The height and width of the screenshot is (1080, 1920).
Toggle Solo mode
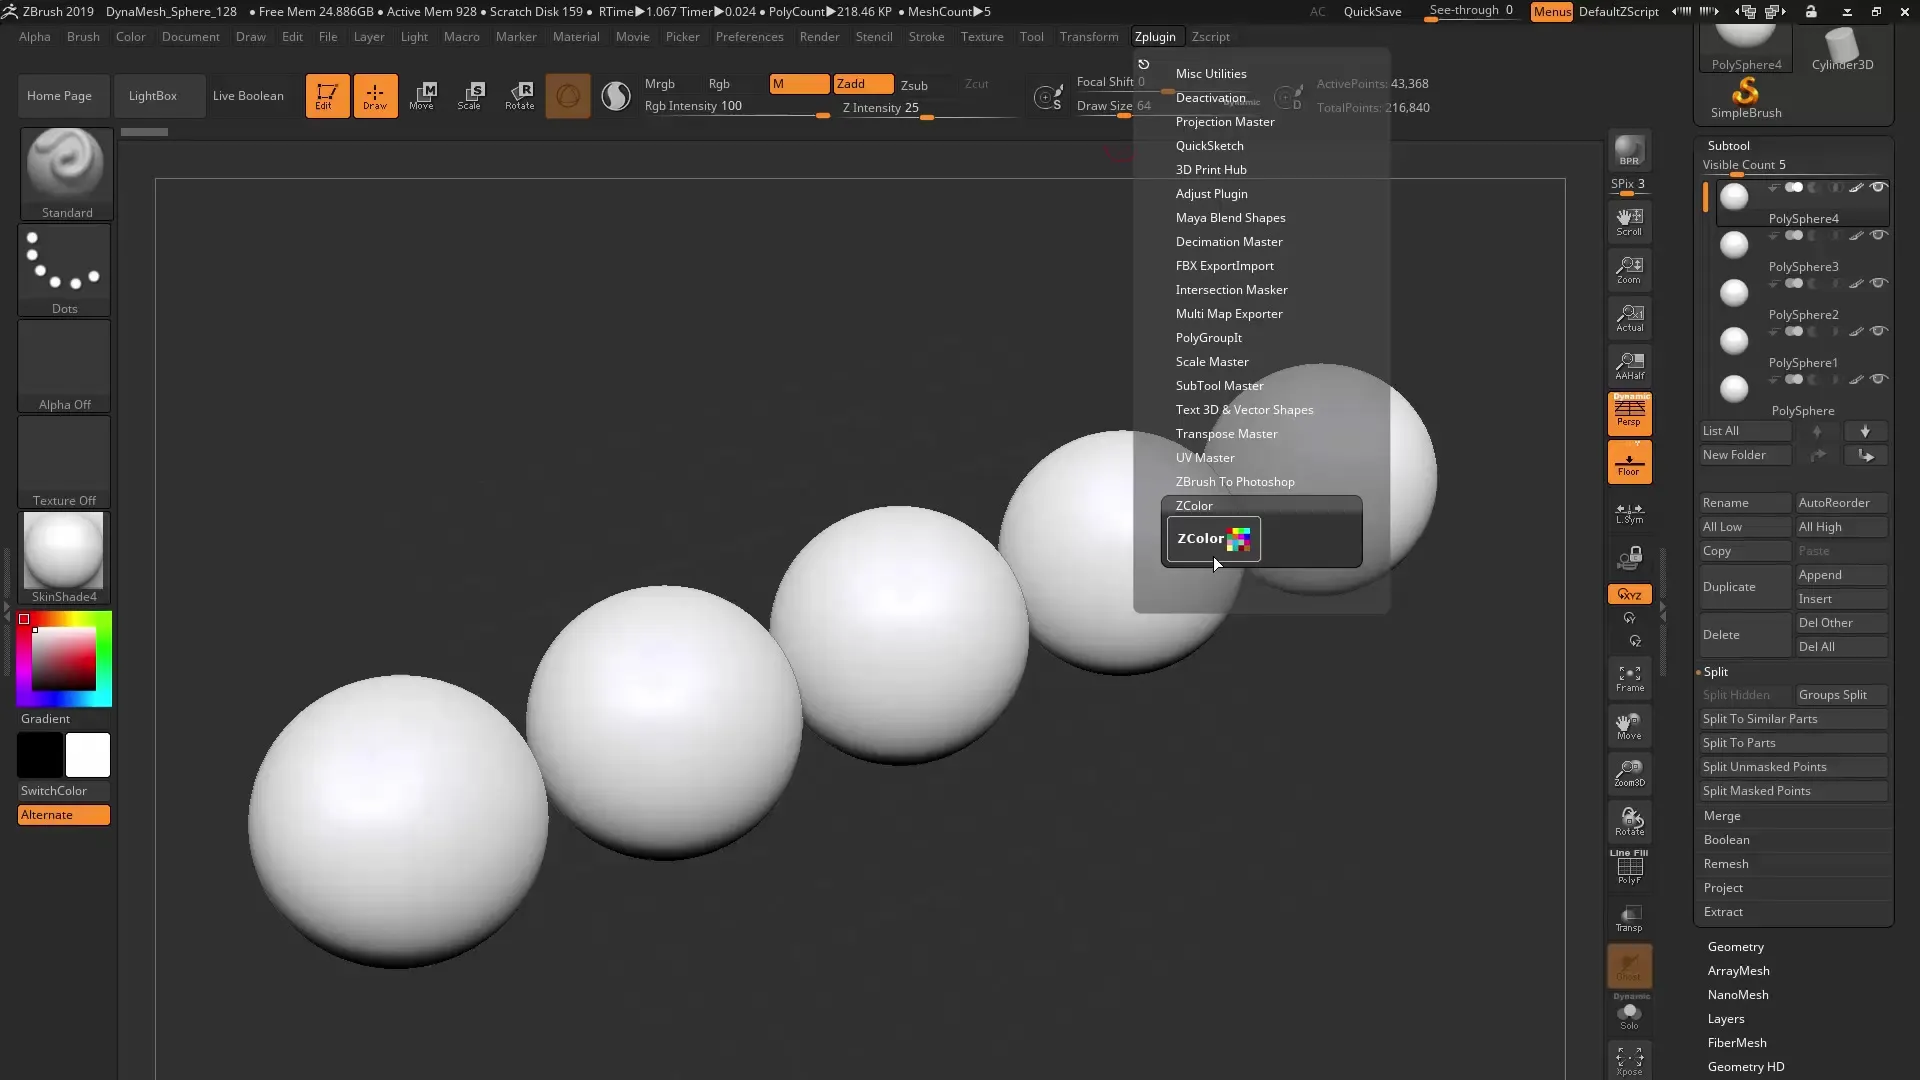1629,1015
